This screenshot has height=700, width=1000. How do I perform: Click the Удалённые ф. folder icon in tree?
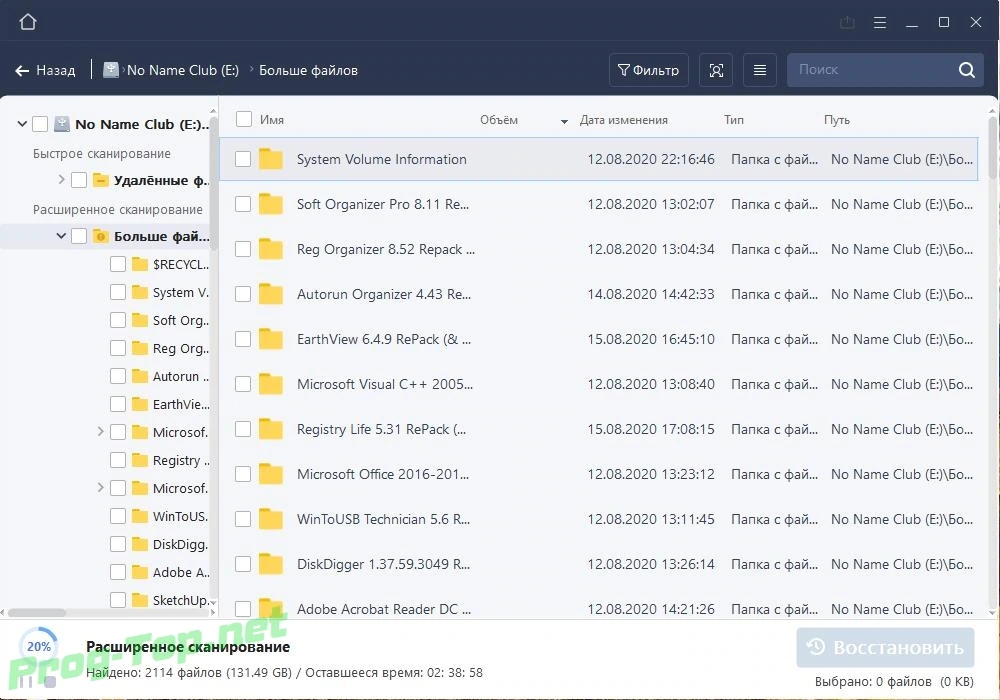pos(101,180)
